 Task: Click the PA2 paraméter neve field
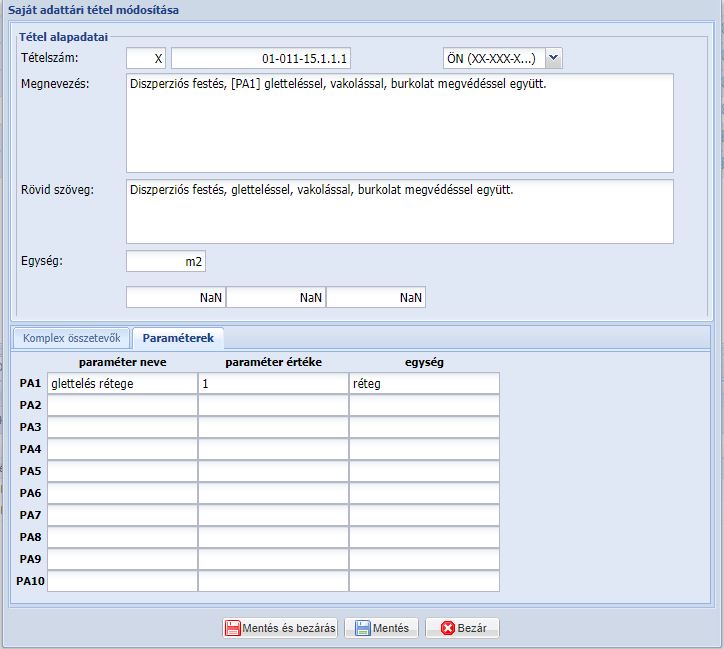[122, 405]
